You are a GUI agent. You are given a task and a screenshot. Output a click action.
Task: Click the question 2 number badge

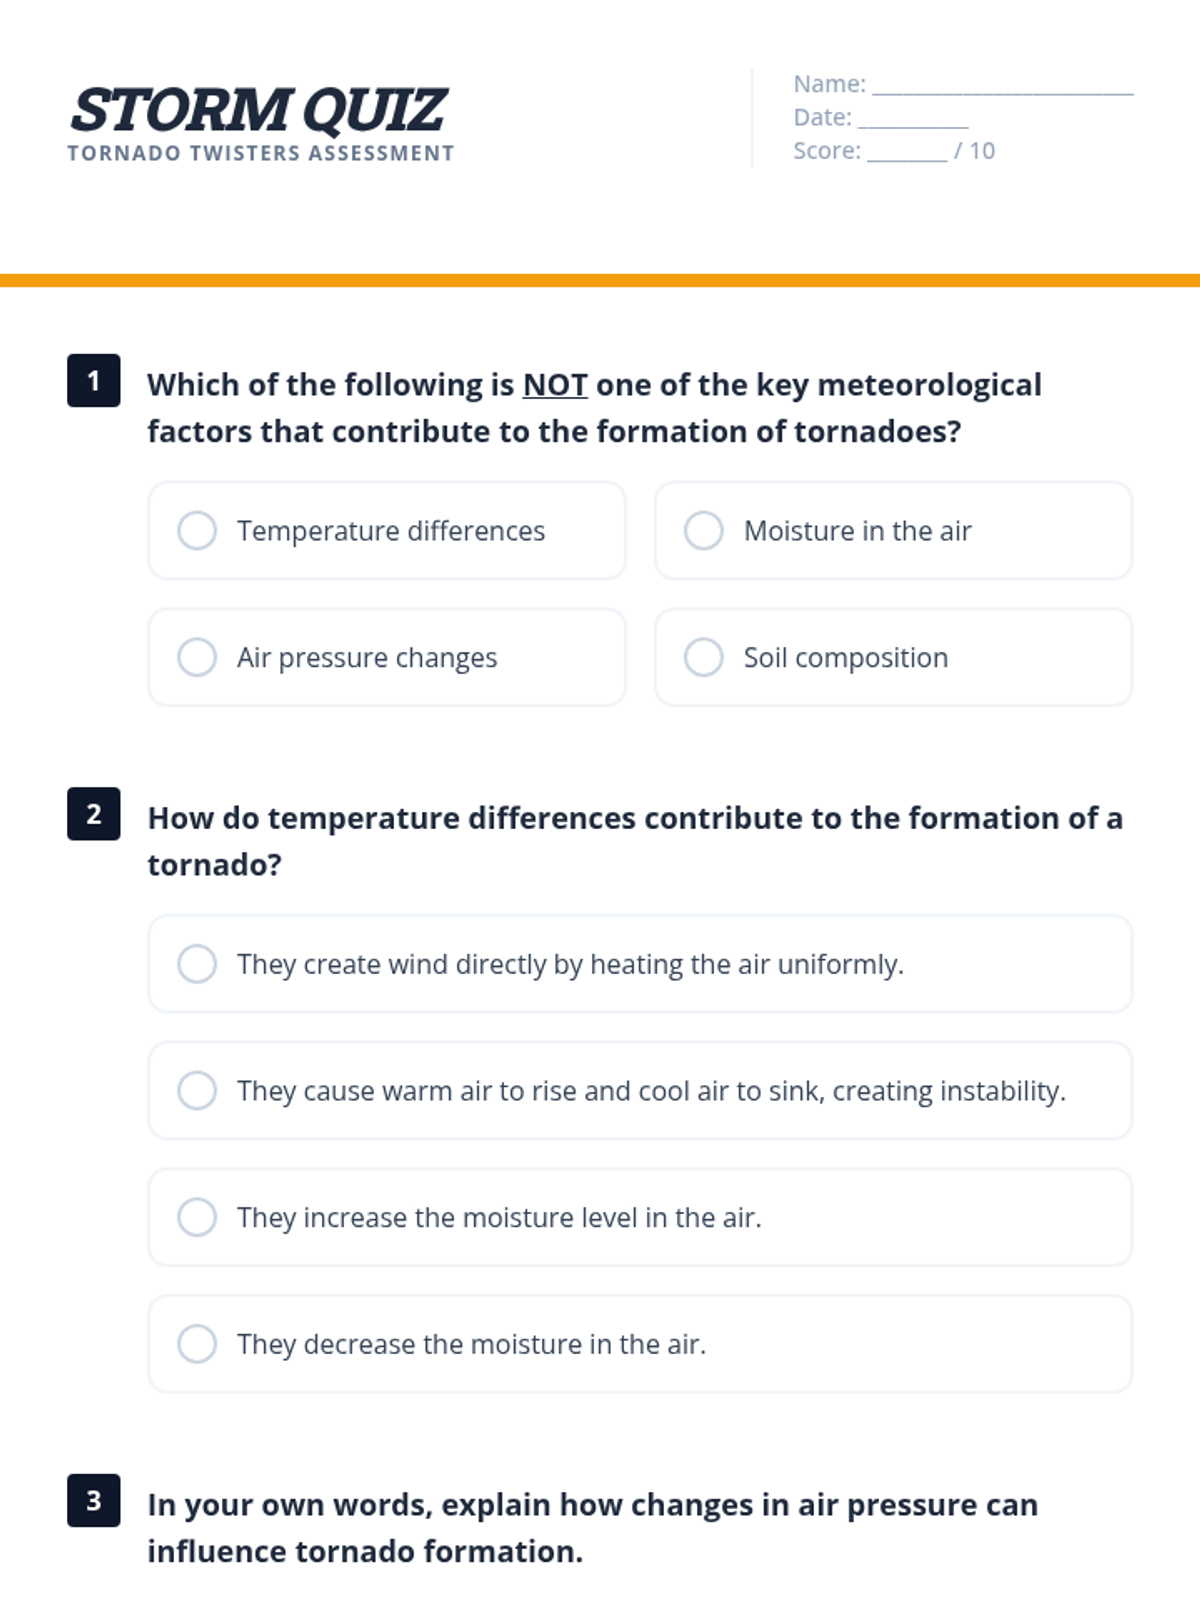(94, 814)
